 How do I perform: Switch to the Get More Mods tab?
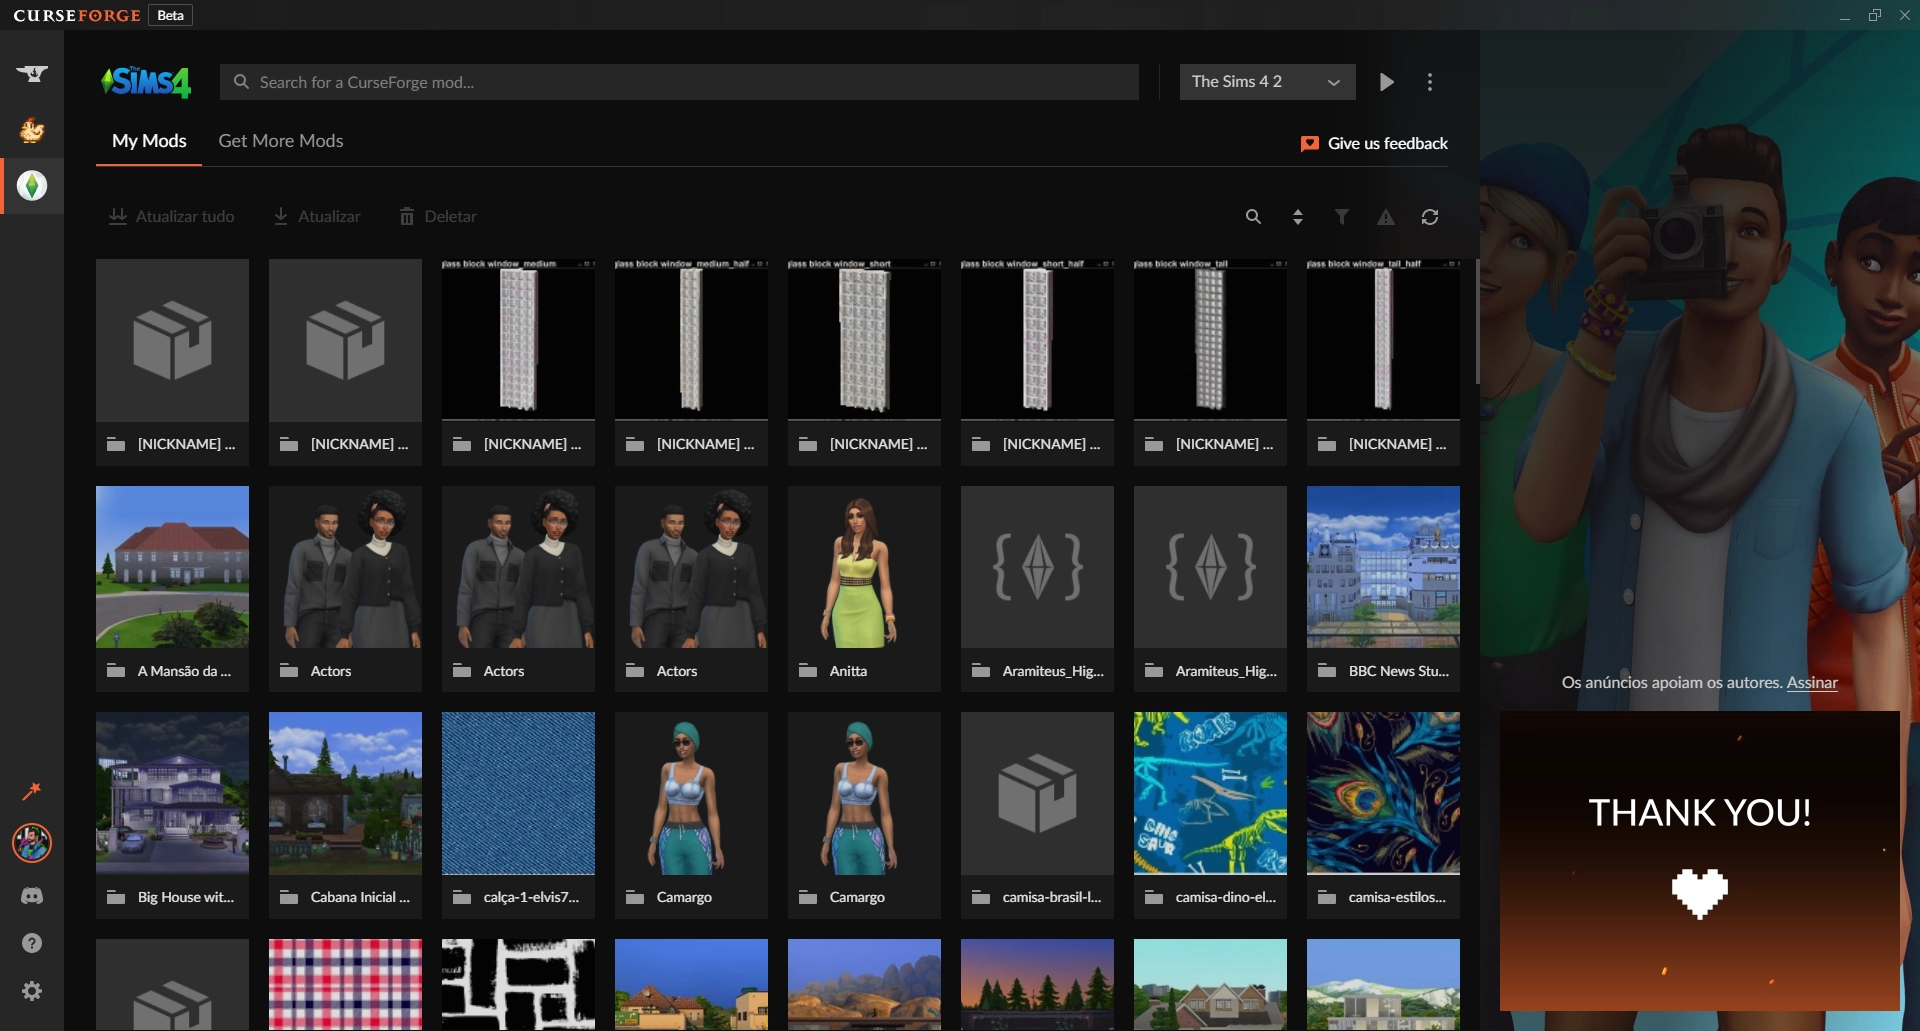[x=281, y=141]
